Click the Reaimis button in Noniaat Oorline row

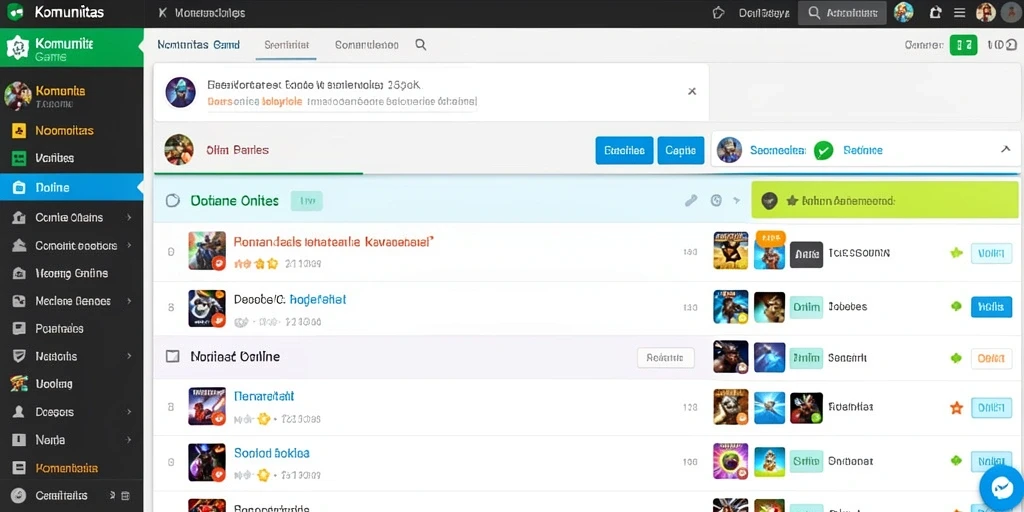point(665,357)
